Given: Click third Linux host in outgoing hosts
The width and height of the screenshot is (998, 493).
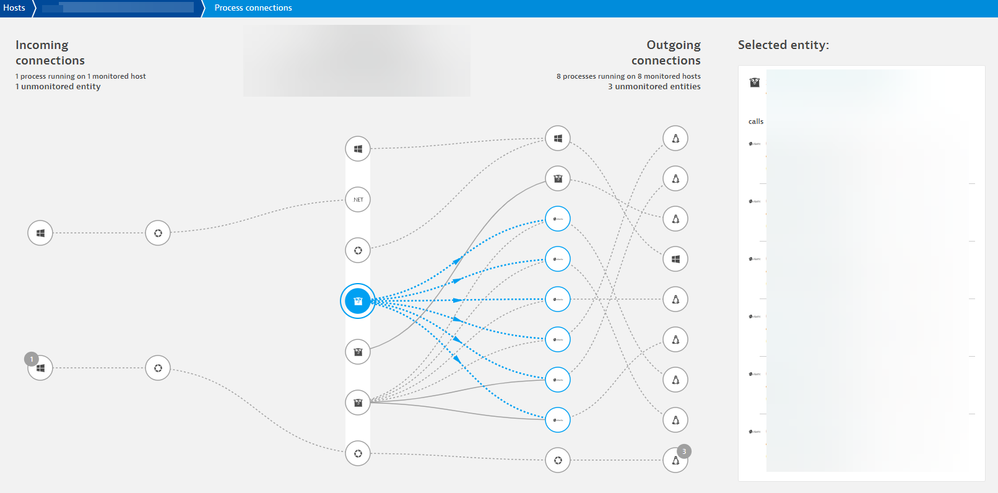Looking at the screenshot, I should point(675,219).
